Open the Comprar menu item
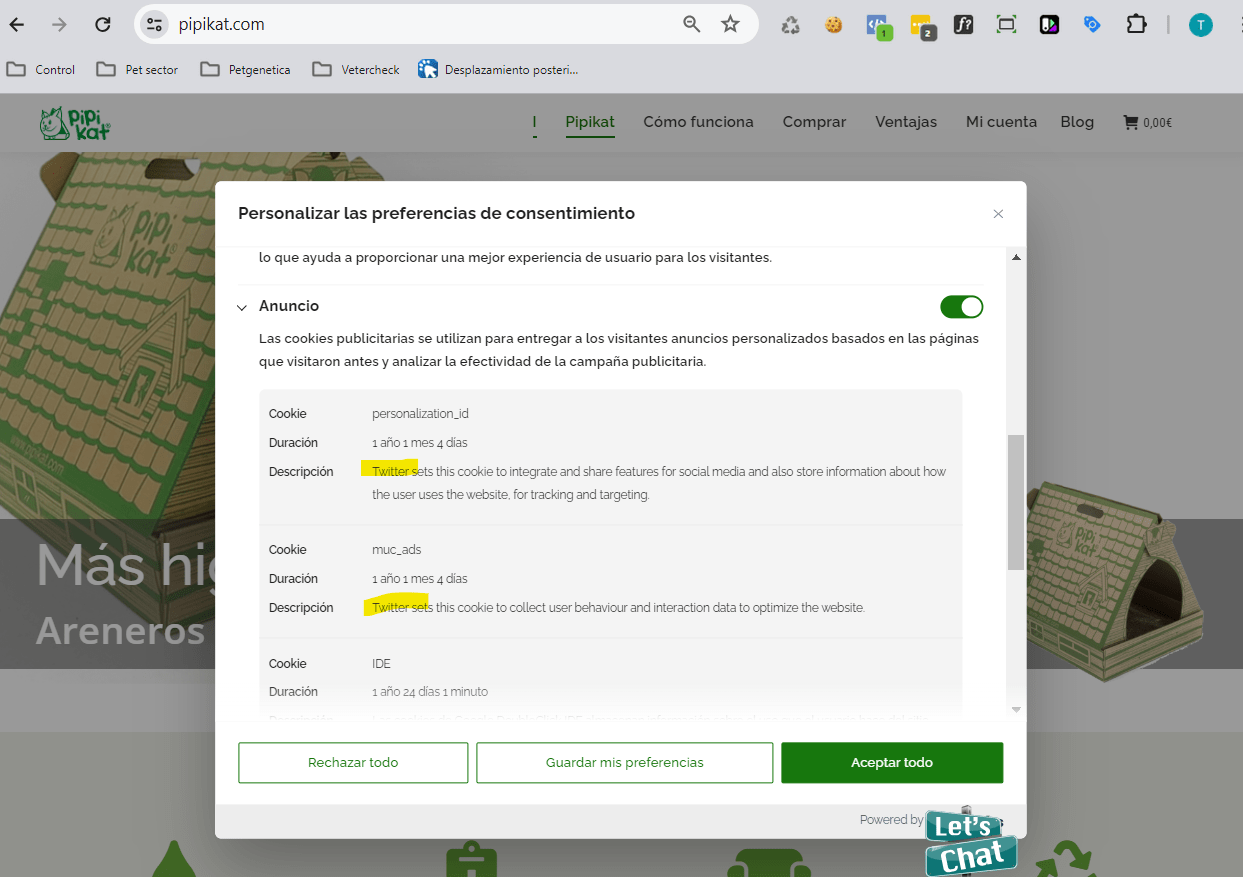Screen dimensions: 1243x877 point(814,122)
